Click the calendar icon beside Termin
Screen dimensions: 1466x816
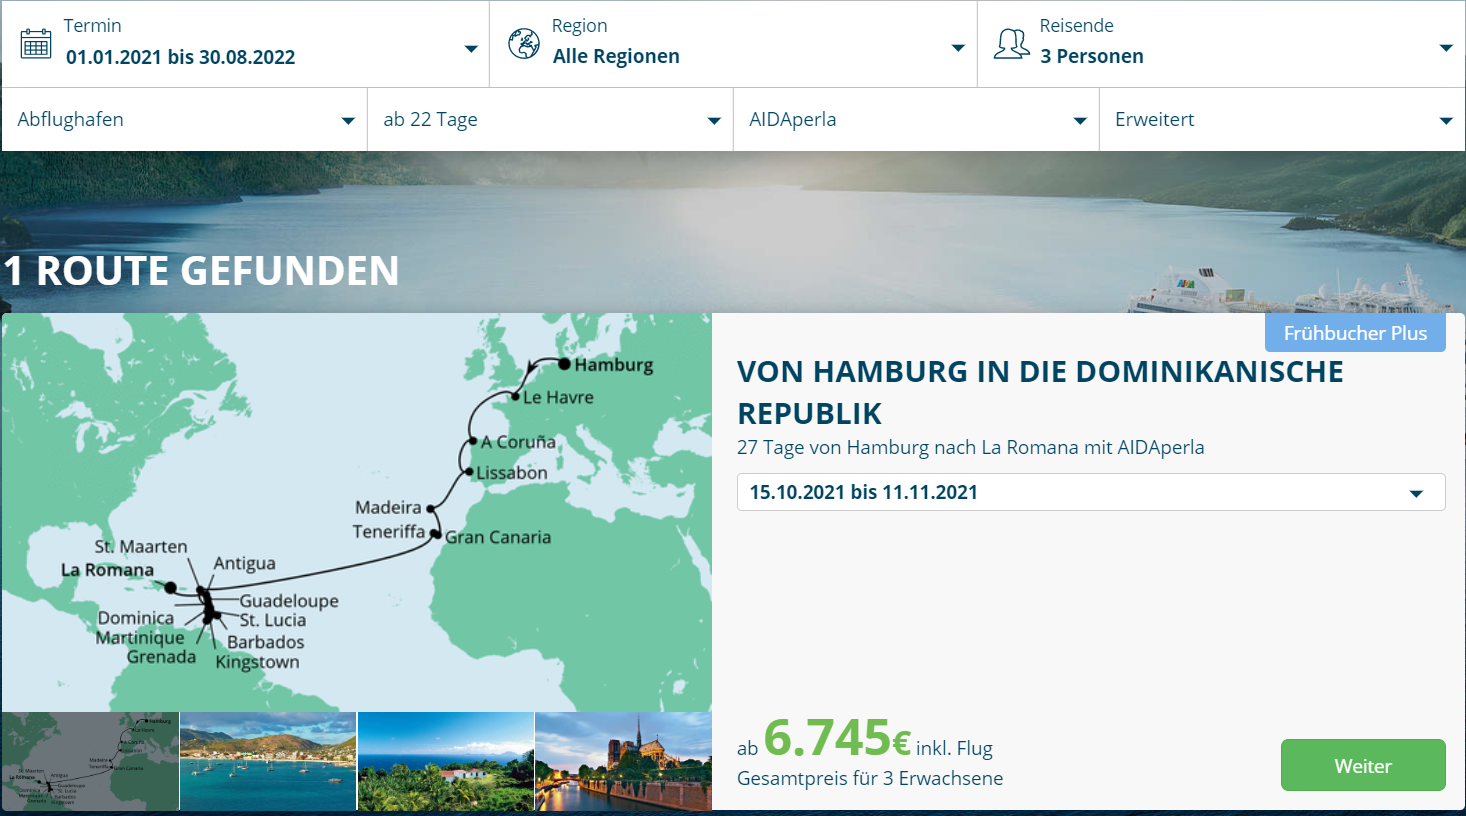(x=36, y=43)
